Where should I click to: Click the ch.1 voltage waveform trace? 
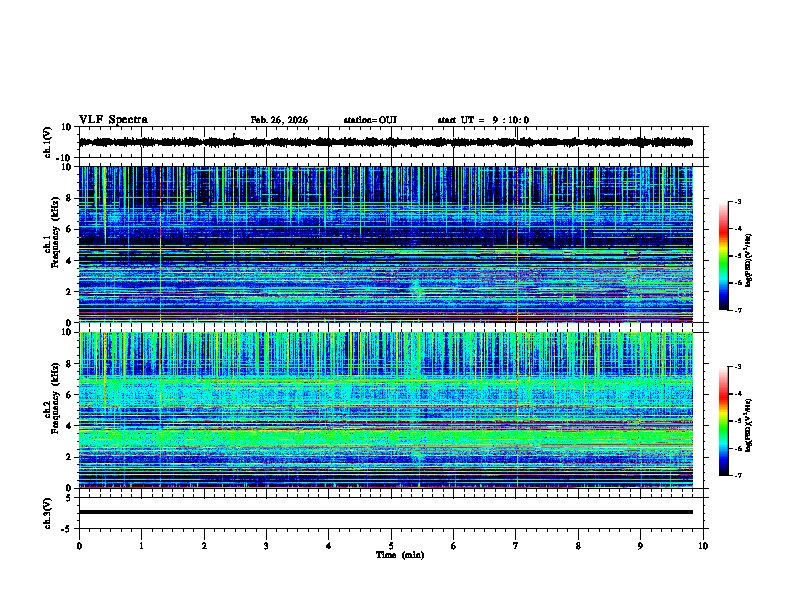[385, 142]
